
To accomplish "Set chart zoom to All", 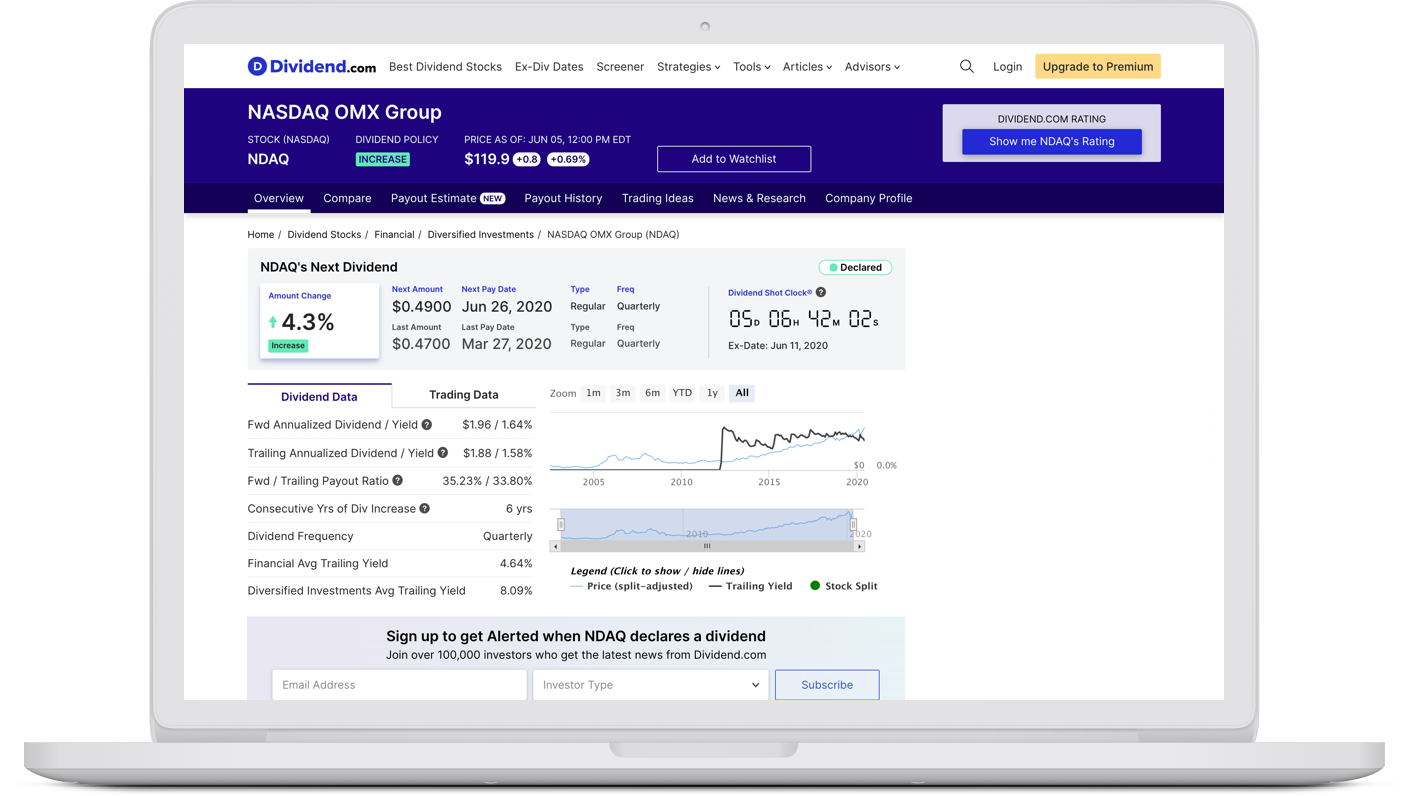I will 742,393.
